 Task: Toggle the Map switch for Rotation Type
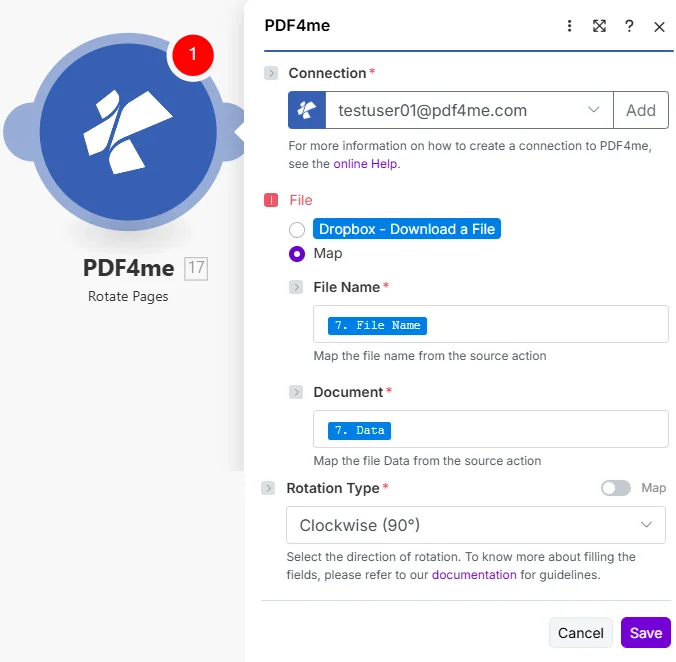[x=616, y=488]
